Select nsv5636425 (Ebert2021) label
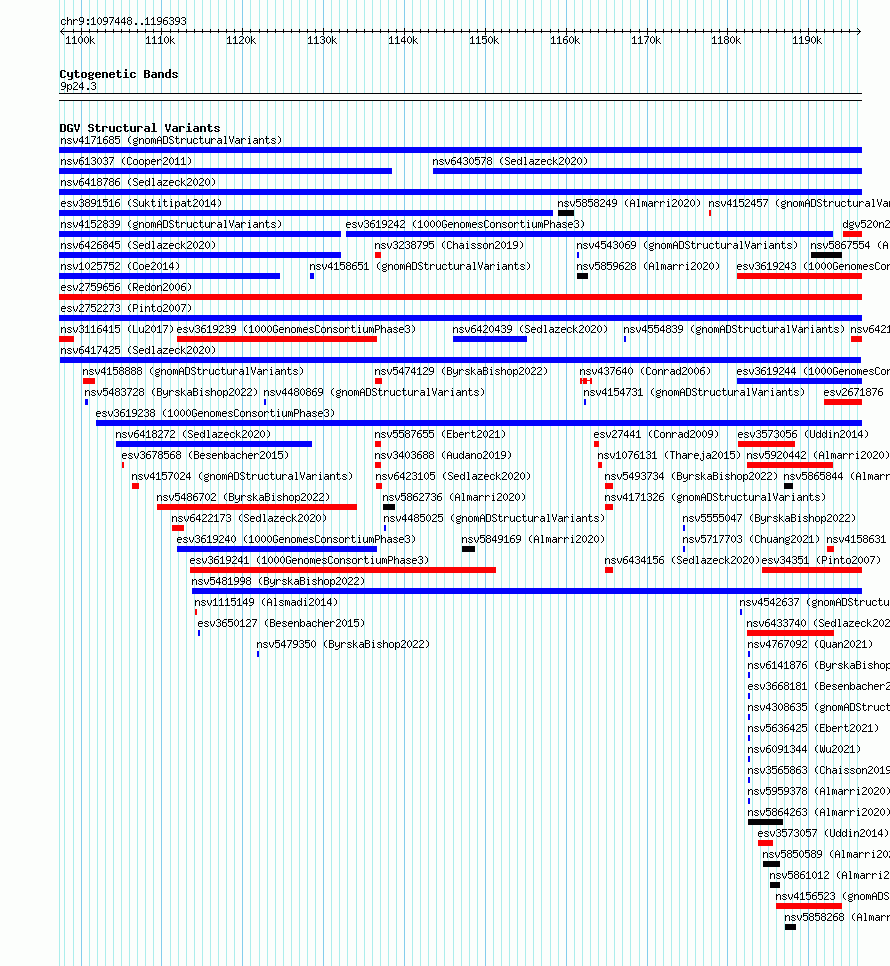 coord(813,727)
